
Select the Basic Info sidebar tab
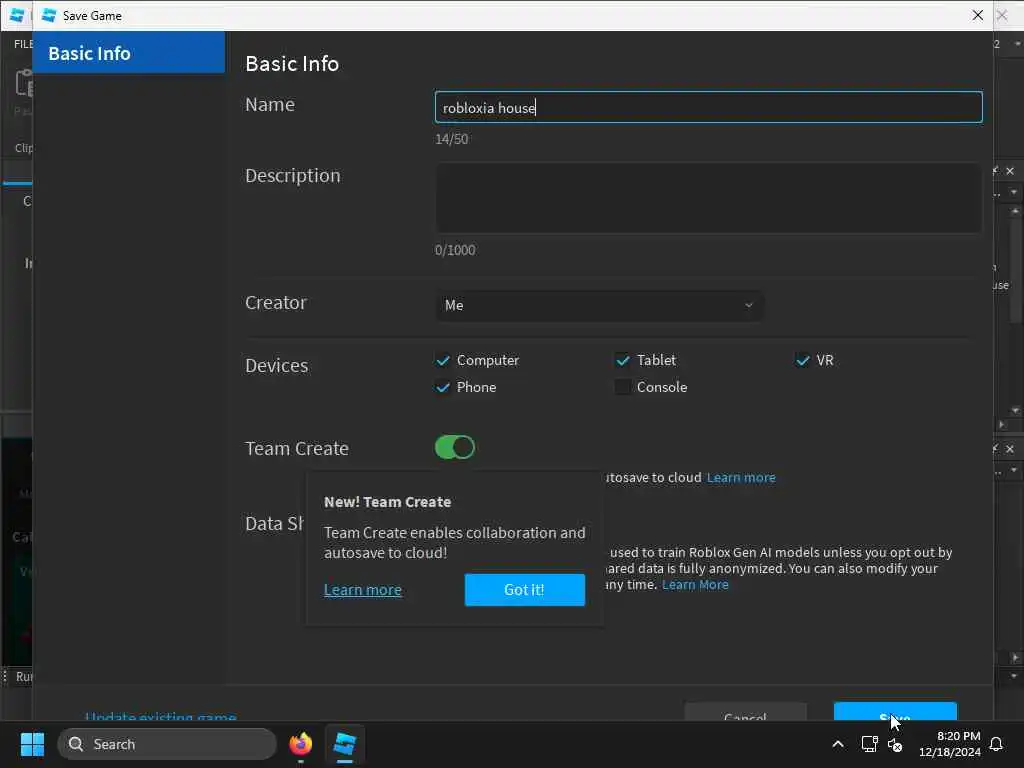click(129, 53)
